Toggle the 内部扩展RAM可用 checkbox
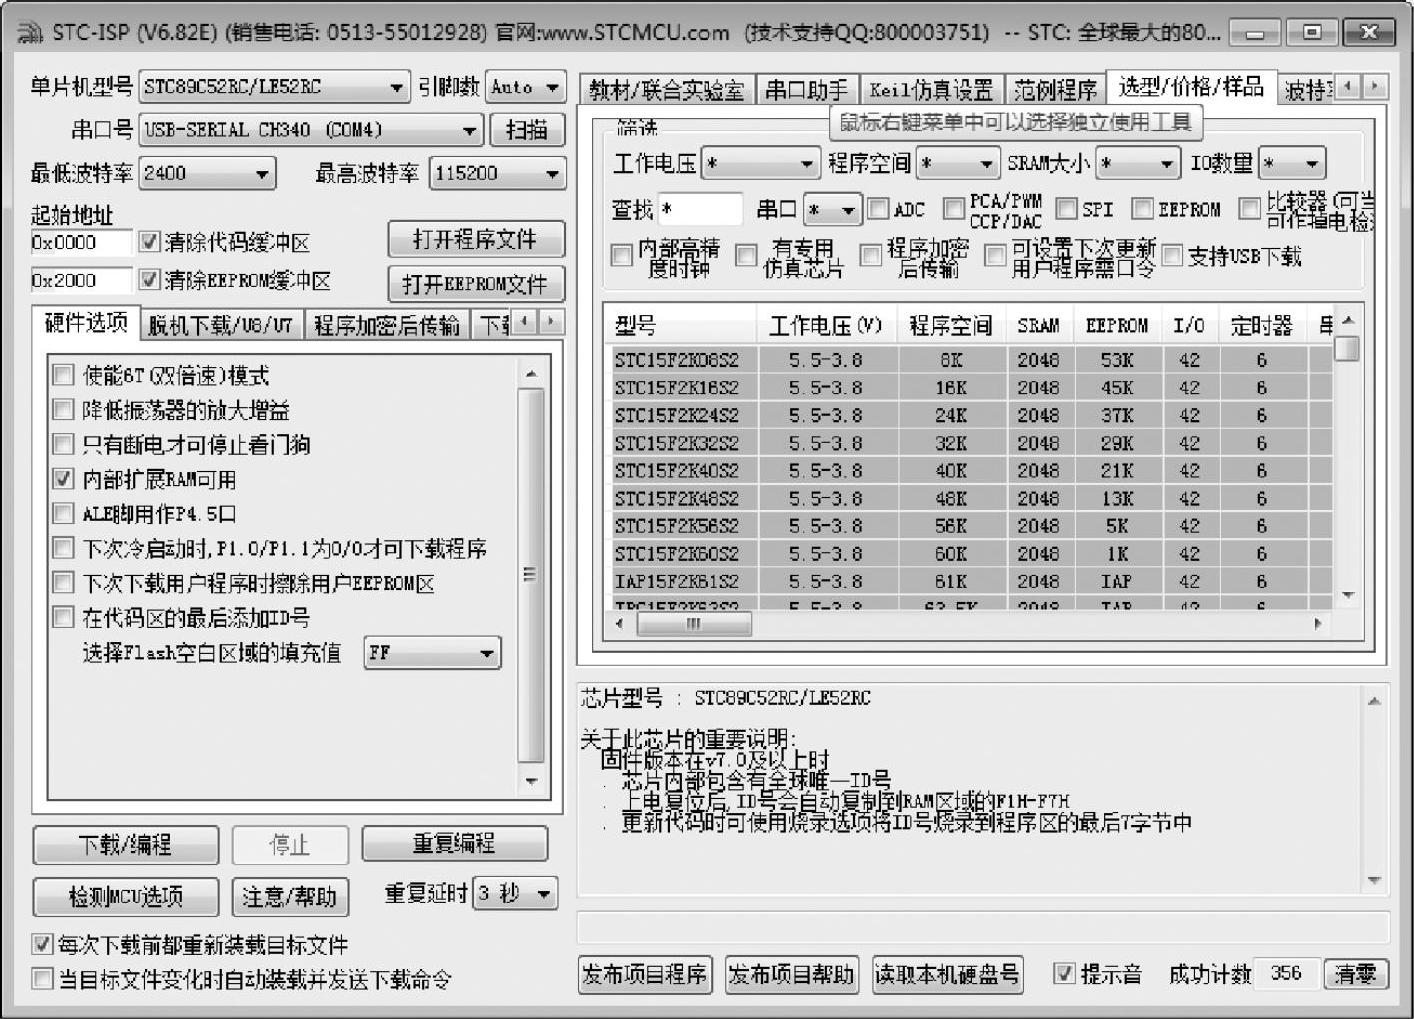This screenshot has width=1414, height=1019. pyautogui.click(x=63, y=479)
